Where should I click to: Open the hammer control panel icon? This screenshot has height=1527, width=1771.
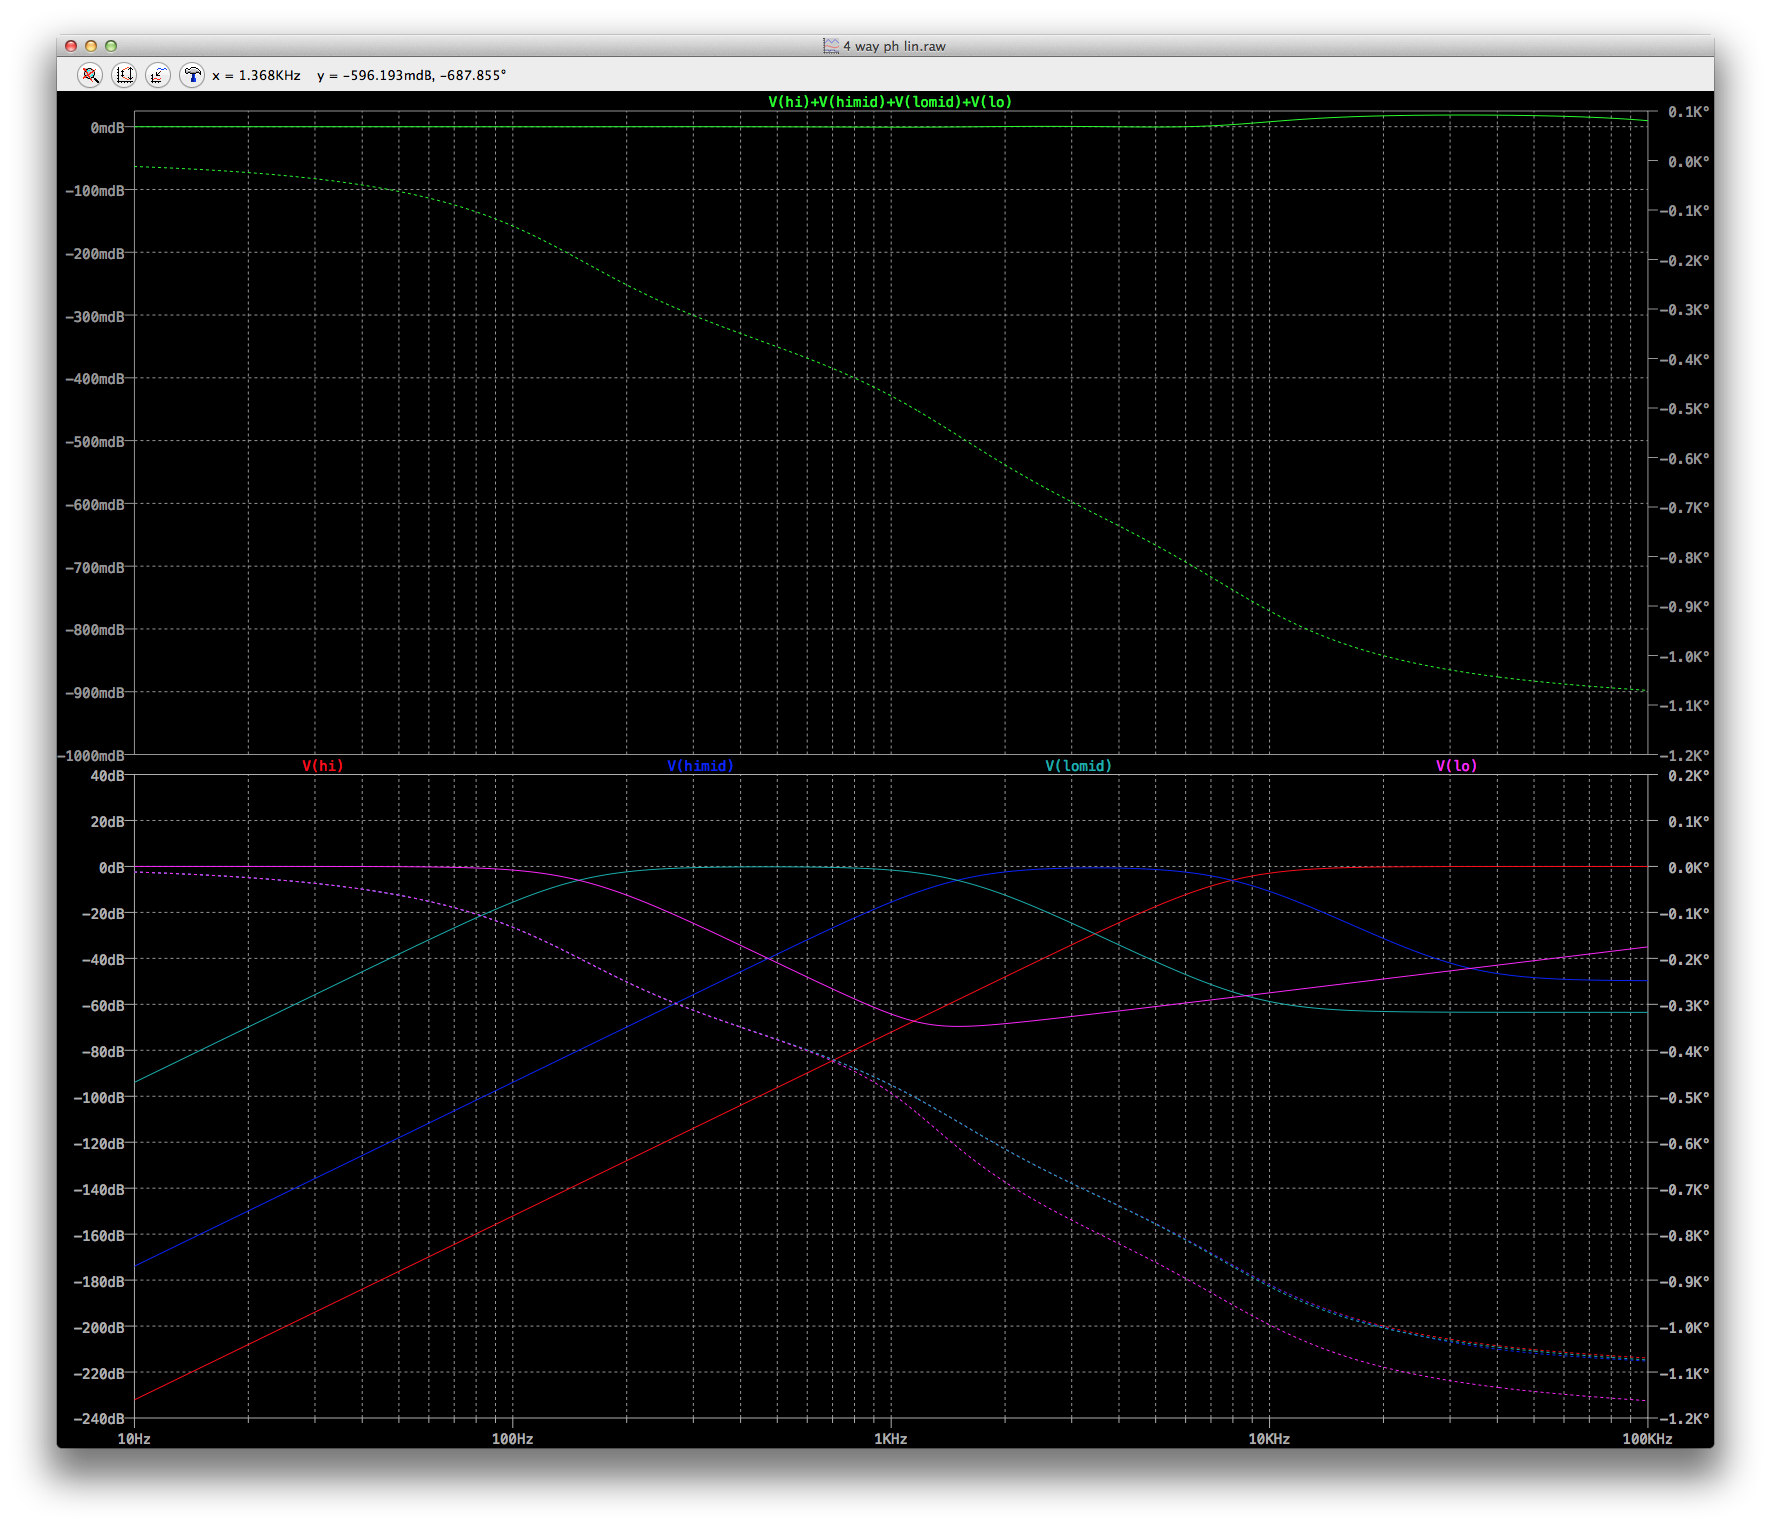click(192, 75)
